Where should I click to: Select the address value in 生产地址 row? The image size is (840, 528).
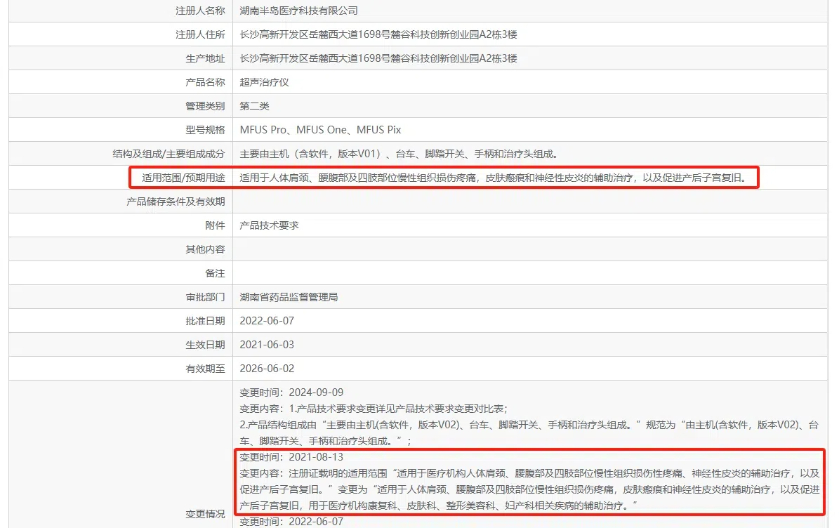pyautogui.click(x=378, y=58)
